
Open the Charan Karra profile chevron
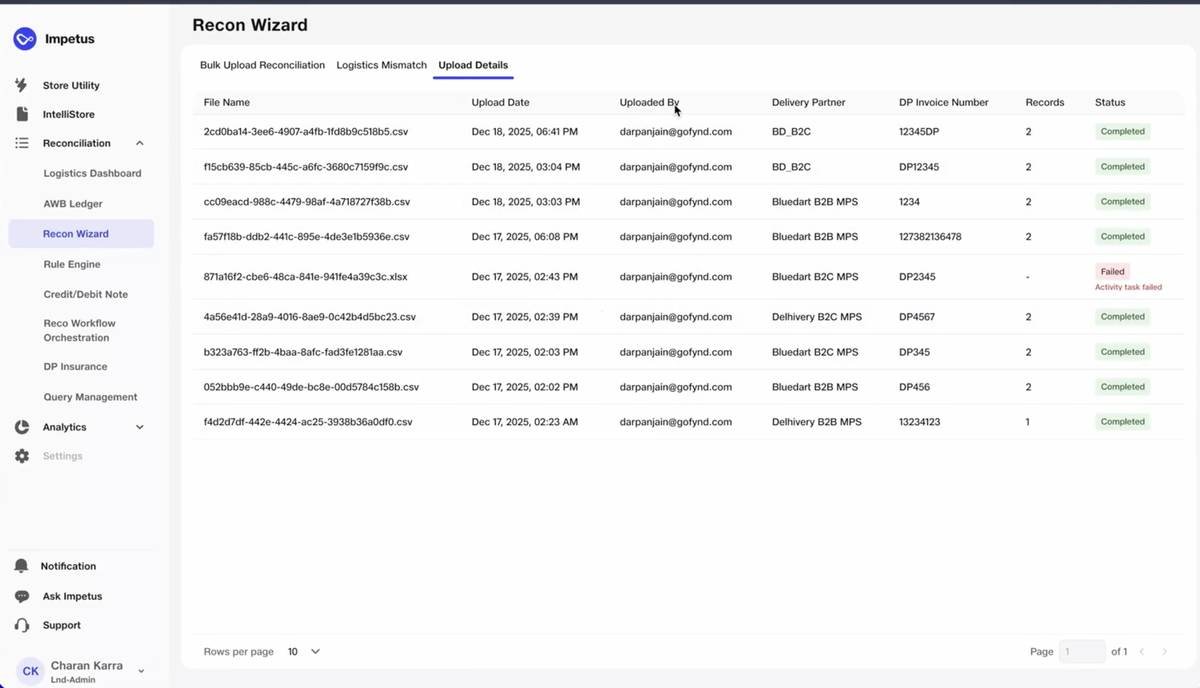pos(141,671)
